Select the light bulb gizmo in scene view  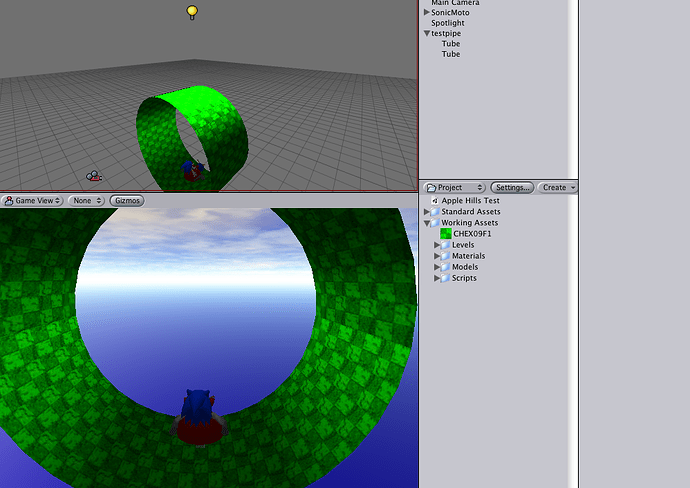(x=192, y=12)
